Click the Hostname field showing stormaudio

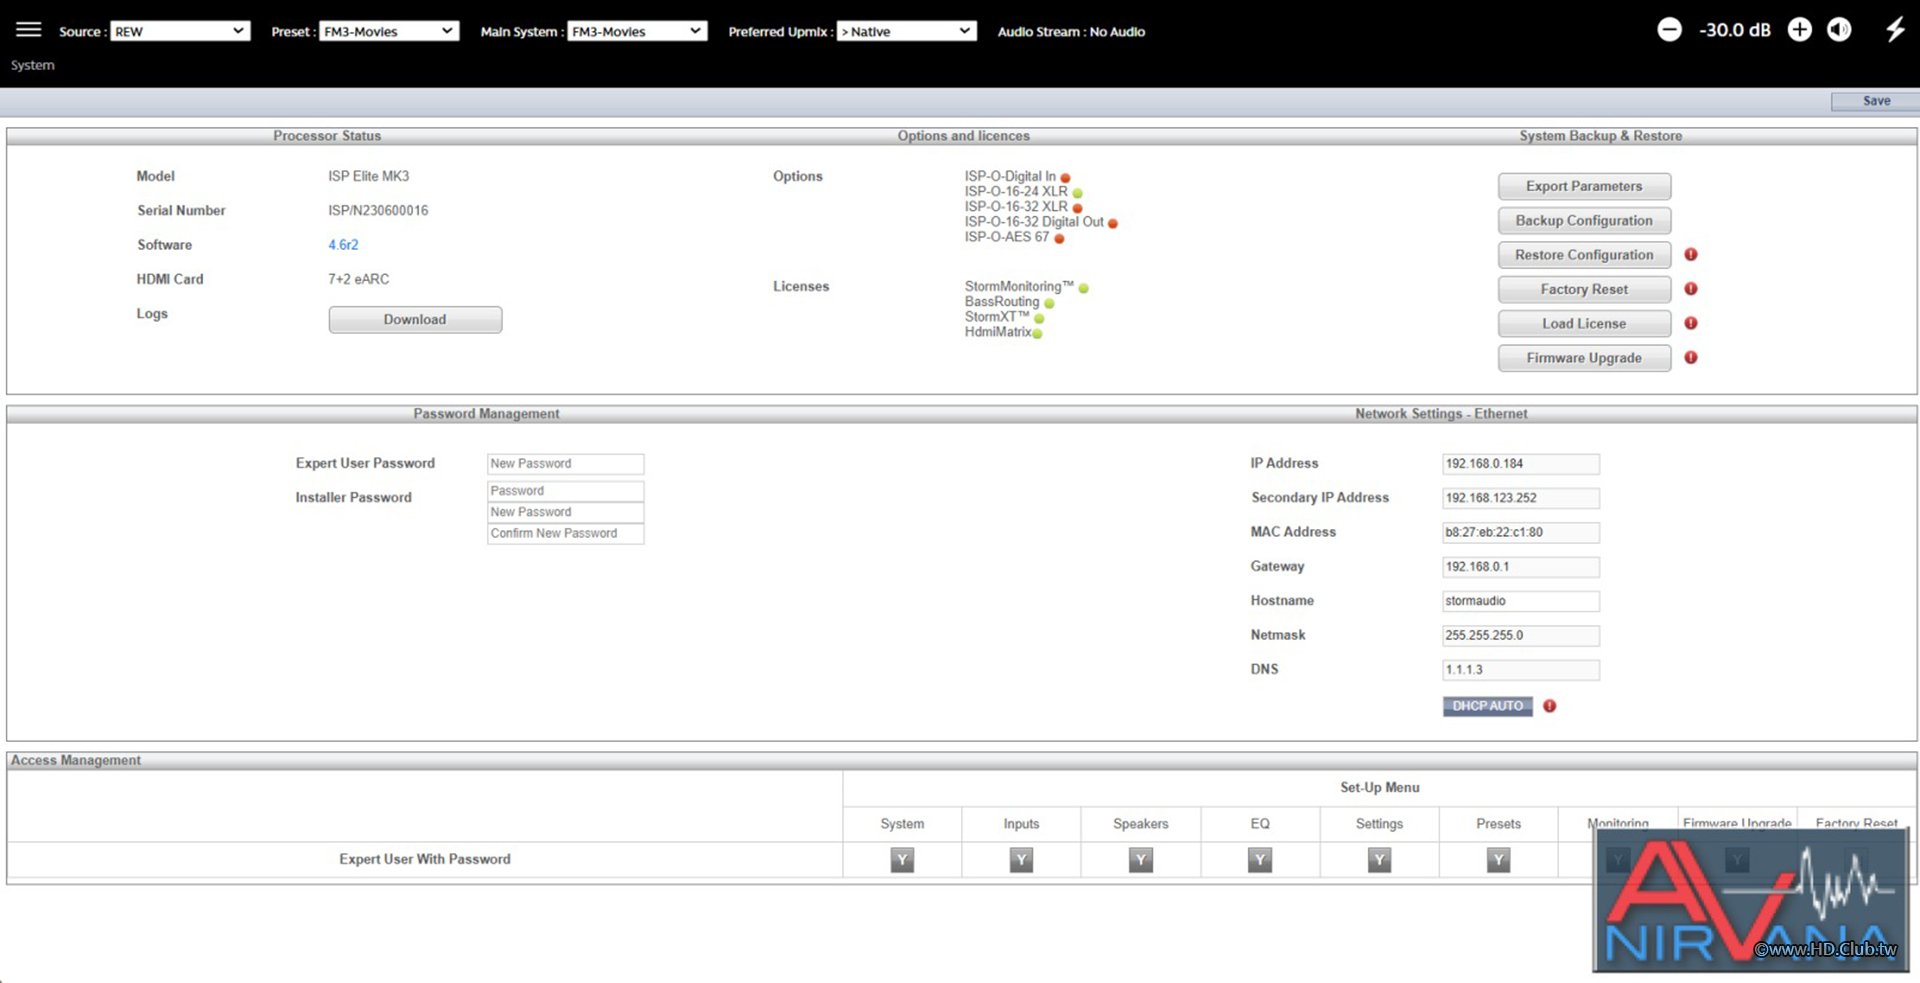point(1520,601)
